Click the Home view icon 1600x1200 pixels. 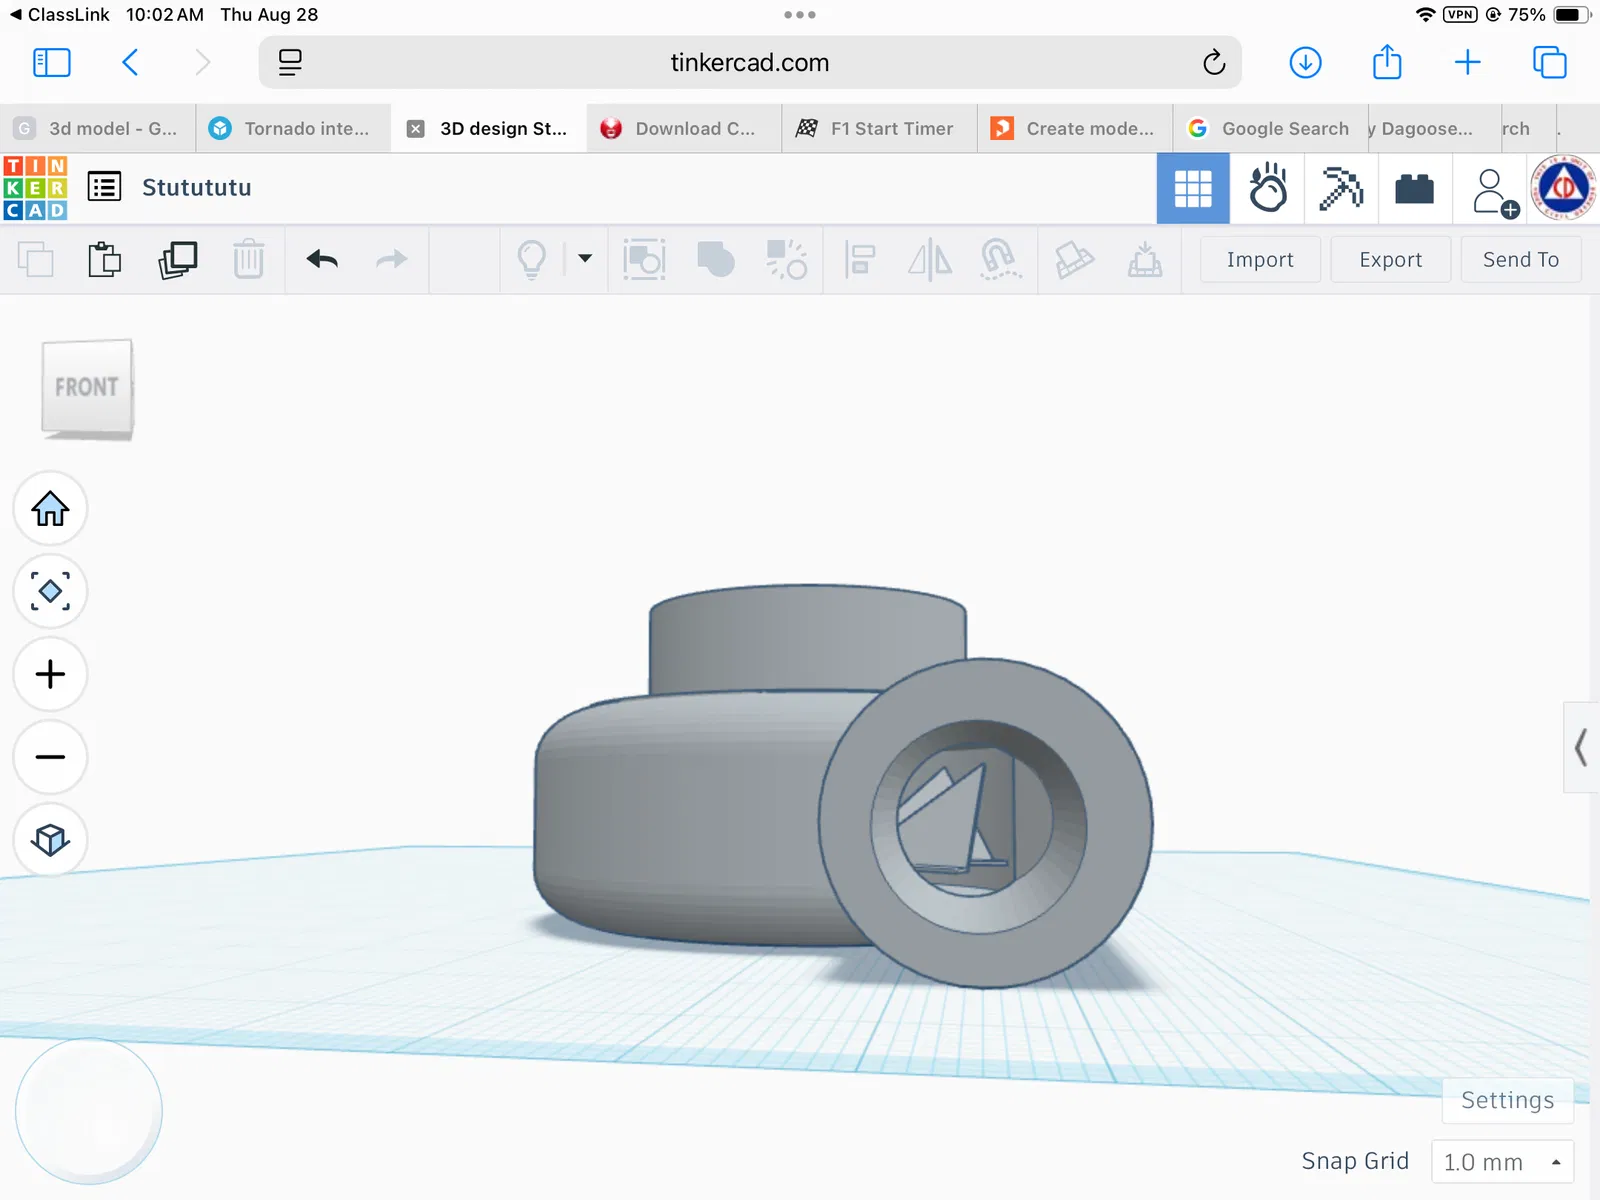point(50,509)
